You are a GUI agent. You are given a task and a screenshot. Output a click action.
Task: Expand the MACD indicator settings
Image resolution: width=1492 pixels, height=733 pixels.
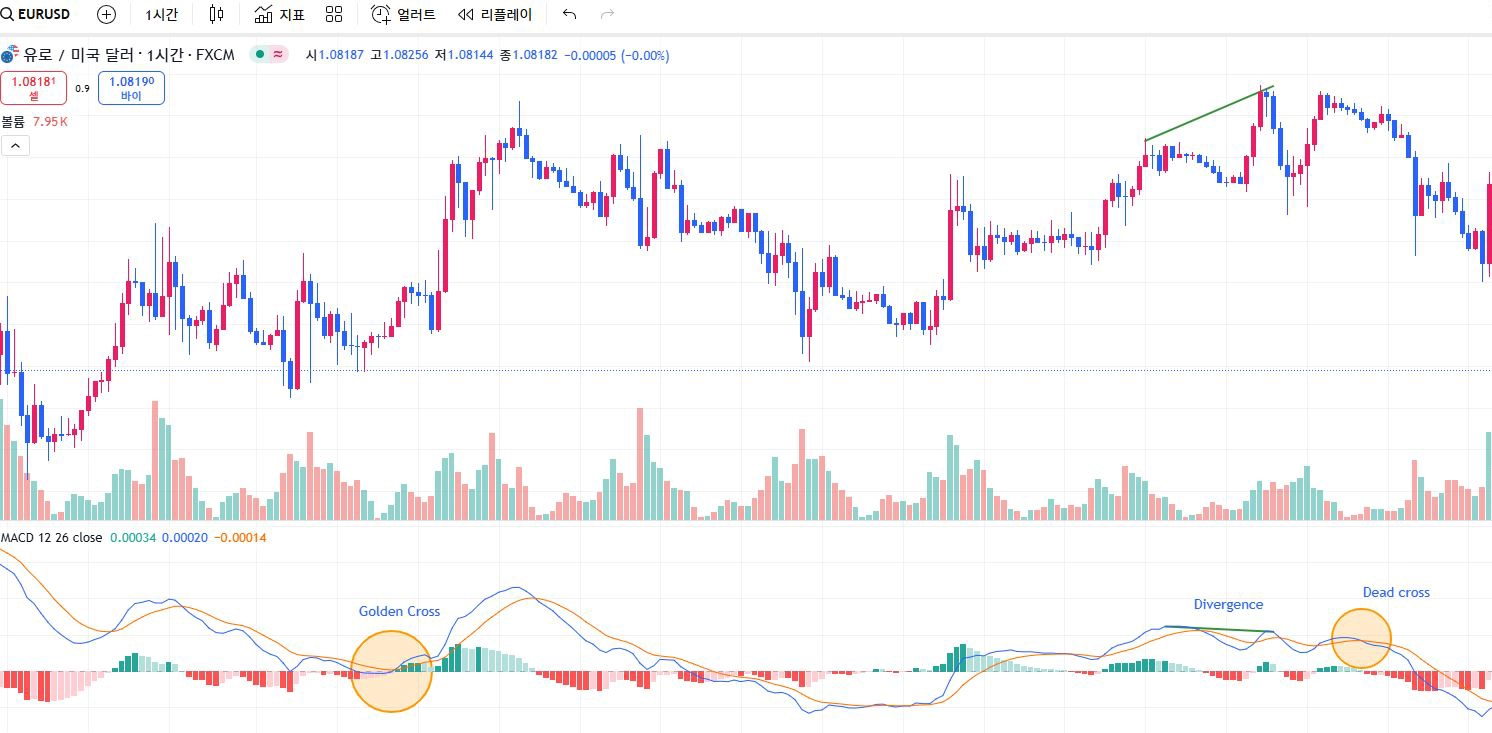tap(48, 537)
